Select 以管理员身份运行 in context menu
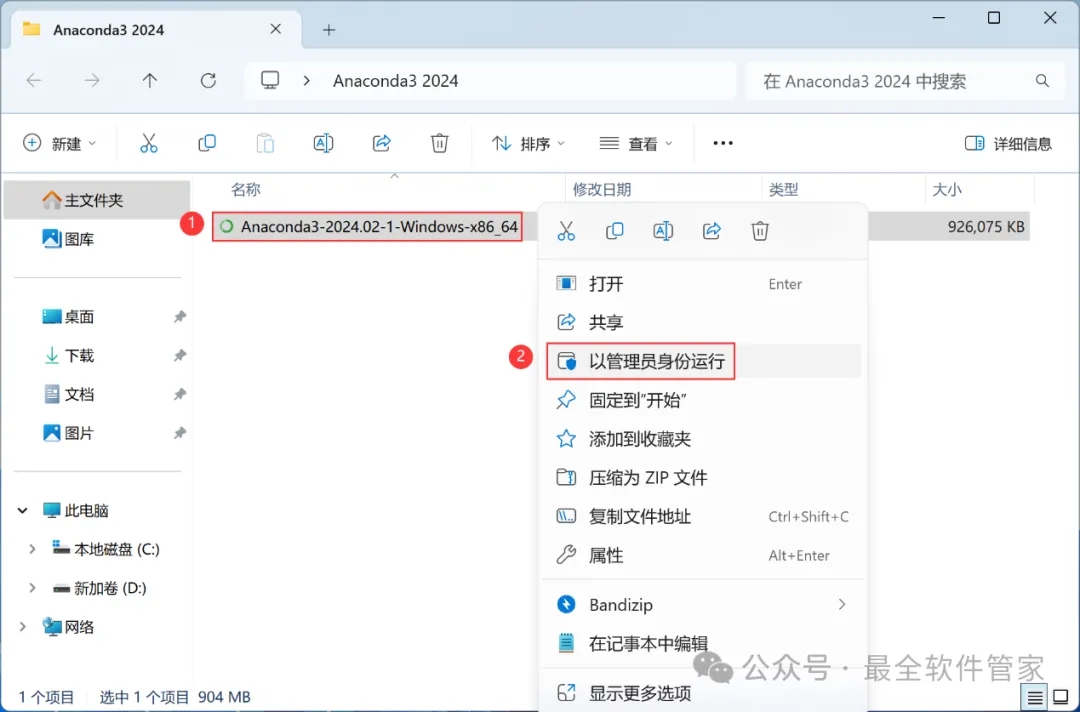Viewport: 1080px width, 712px height. [x=703, y=361]
